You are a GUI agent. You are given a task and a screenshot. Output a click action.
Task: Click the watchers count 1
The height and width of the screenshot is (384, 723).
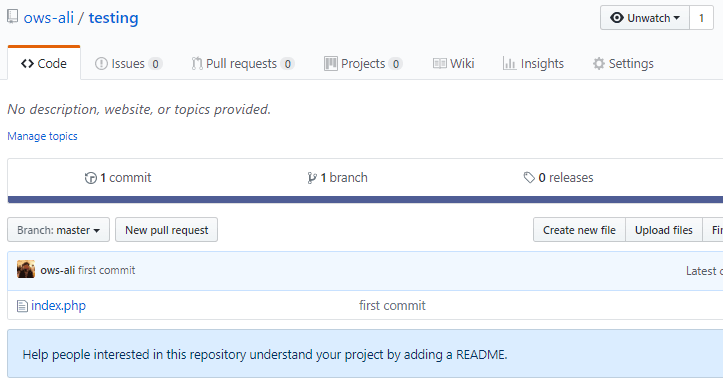[x=701, y=18]
